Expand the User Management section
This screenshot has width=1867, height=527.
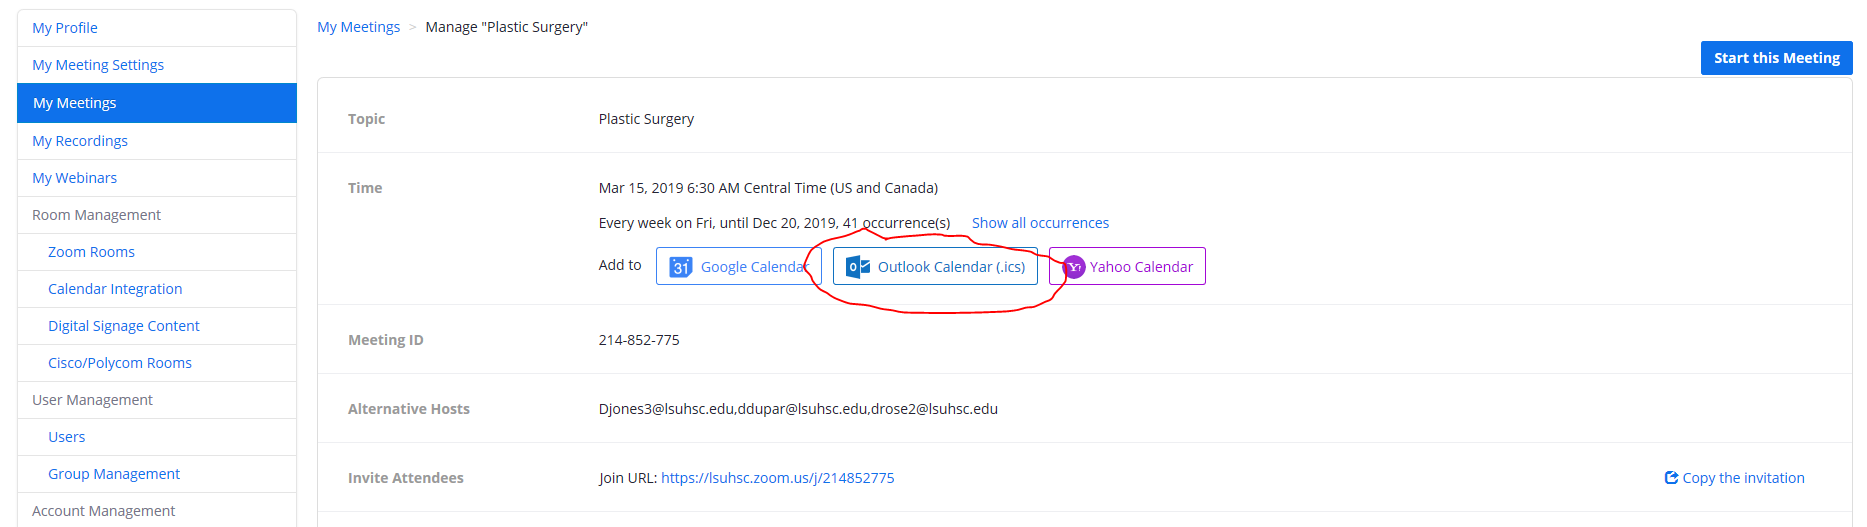pos(92,400)
